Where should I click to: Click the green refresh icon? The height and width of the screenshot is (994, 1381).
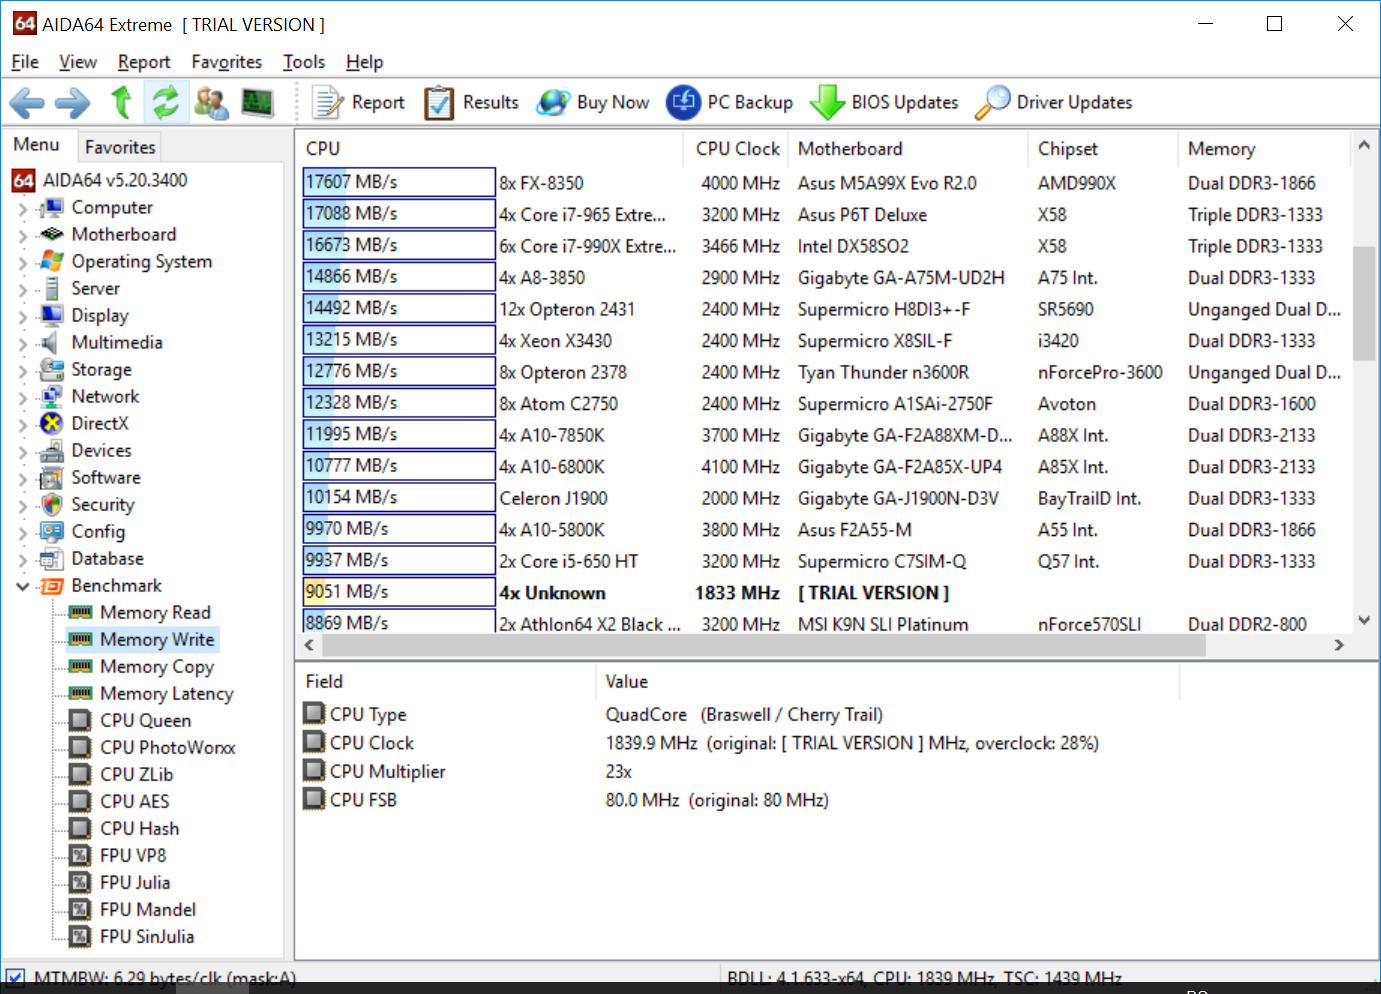pyautogui.click(x=165, y=102)
